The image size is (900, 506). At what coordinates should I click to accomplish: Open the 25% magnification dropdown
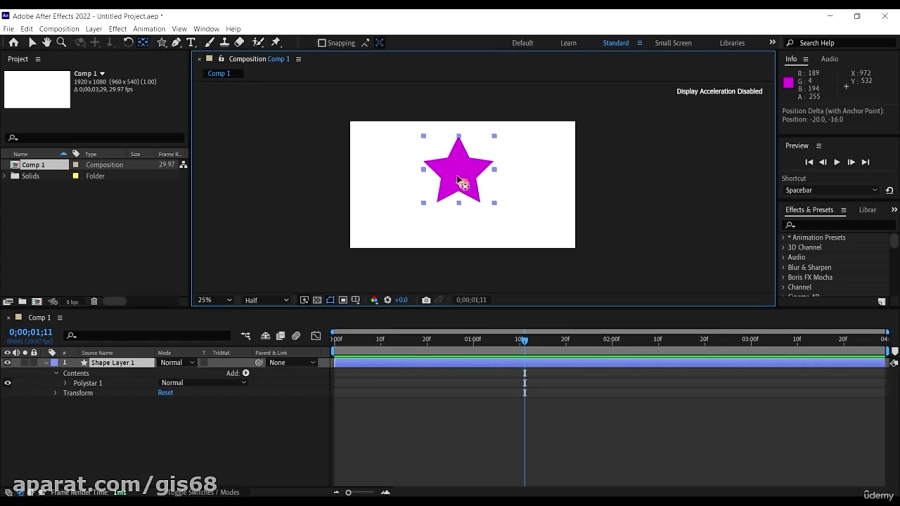[215, 300]
